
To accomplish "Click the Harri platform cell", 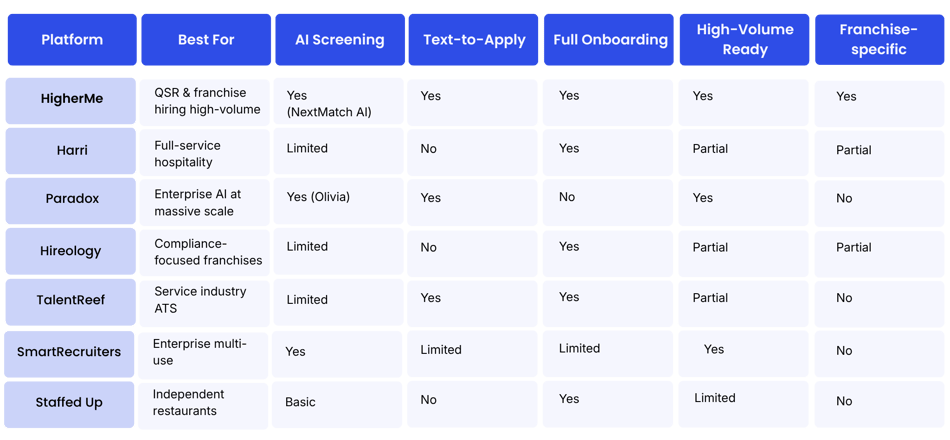I will tap(71, 151).
